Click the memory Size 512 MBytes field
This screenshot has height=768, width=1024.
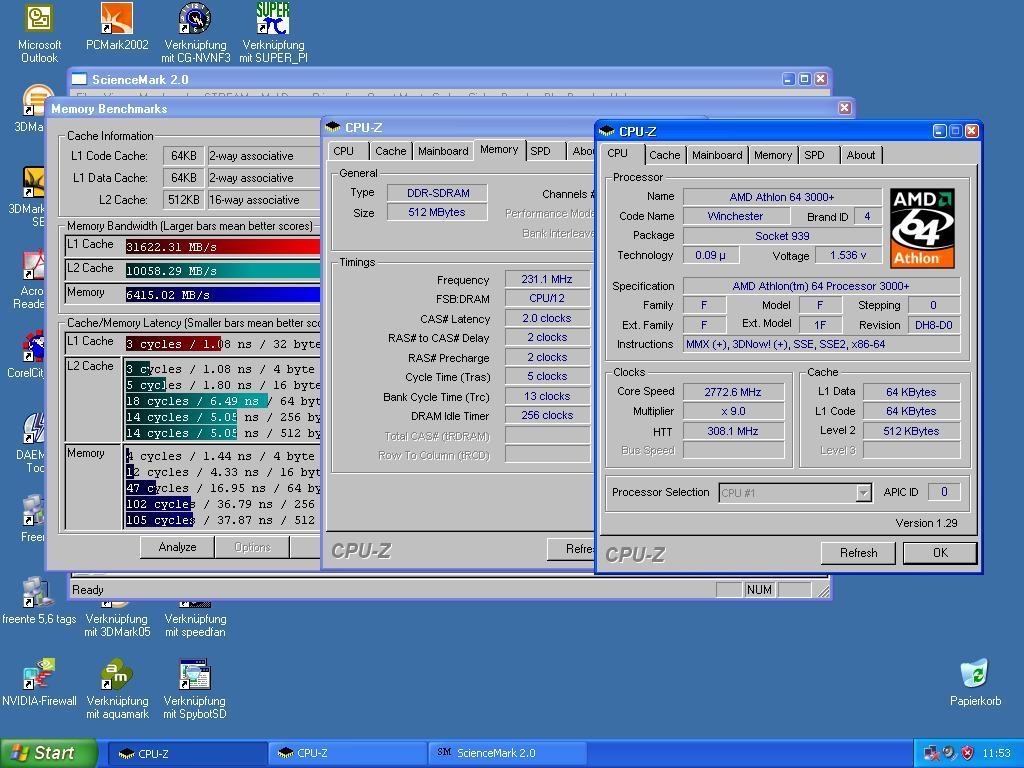point(437,212)
